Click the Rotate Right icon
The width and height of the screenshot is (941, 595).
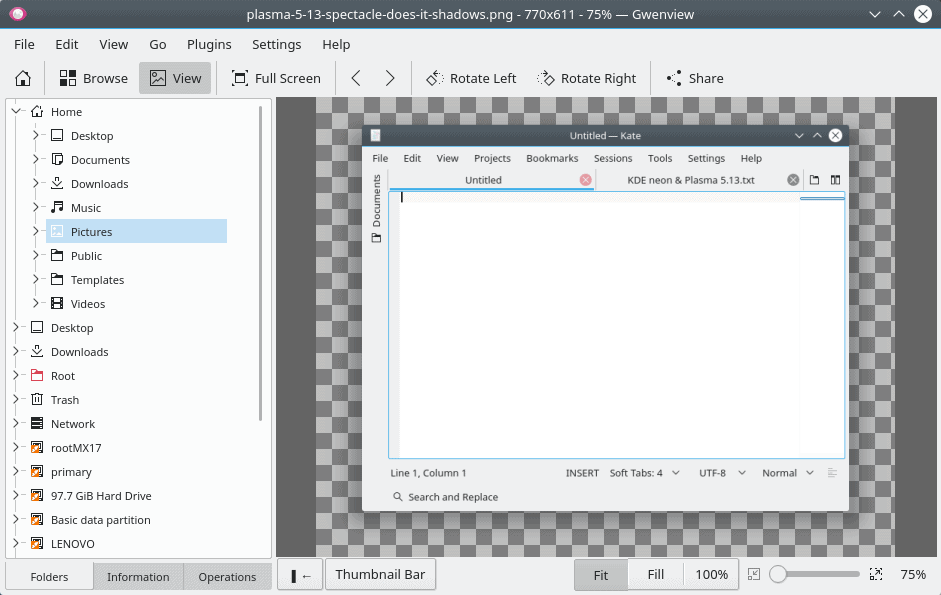pyautogui.click(x=546, y=78)
